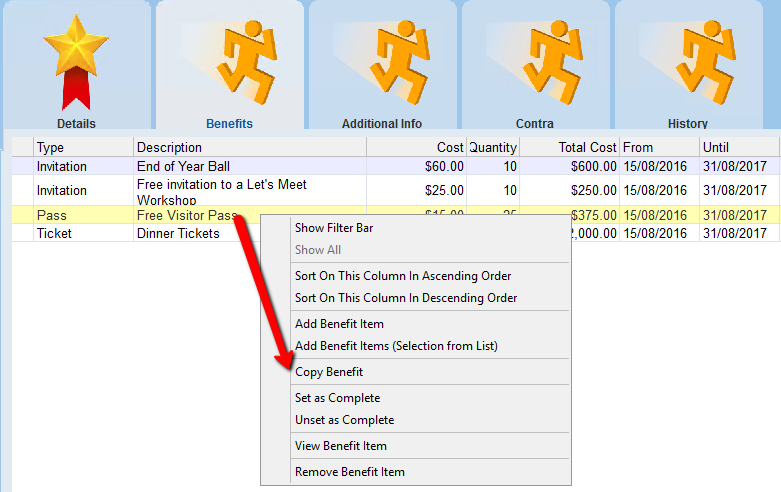Sort this column in descending order
This screenshot has width=781, height=492.
pyautogui.click(x=406, y=298)
